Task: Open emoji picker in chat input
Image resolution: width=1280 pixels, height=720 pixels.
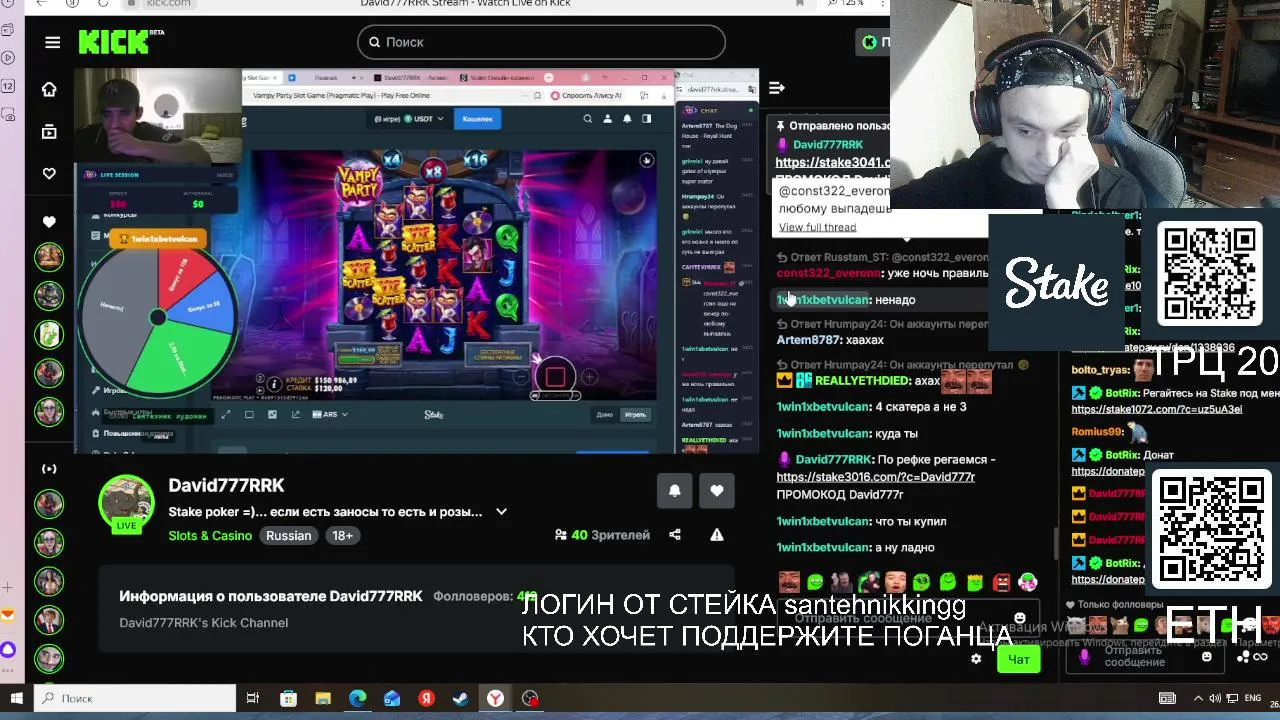Action: click(1019, 619)
